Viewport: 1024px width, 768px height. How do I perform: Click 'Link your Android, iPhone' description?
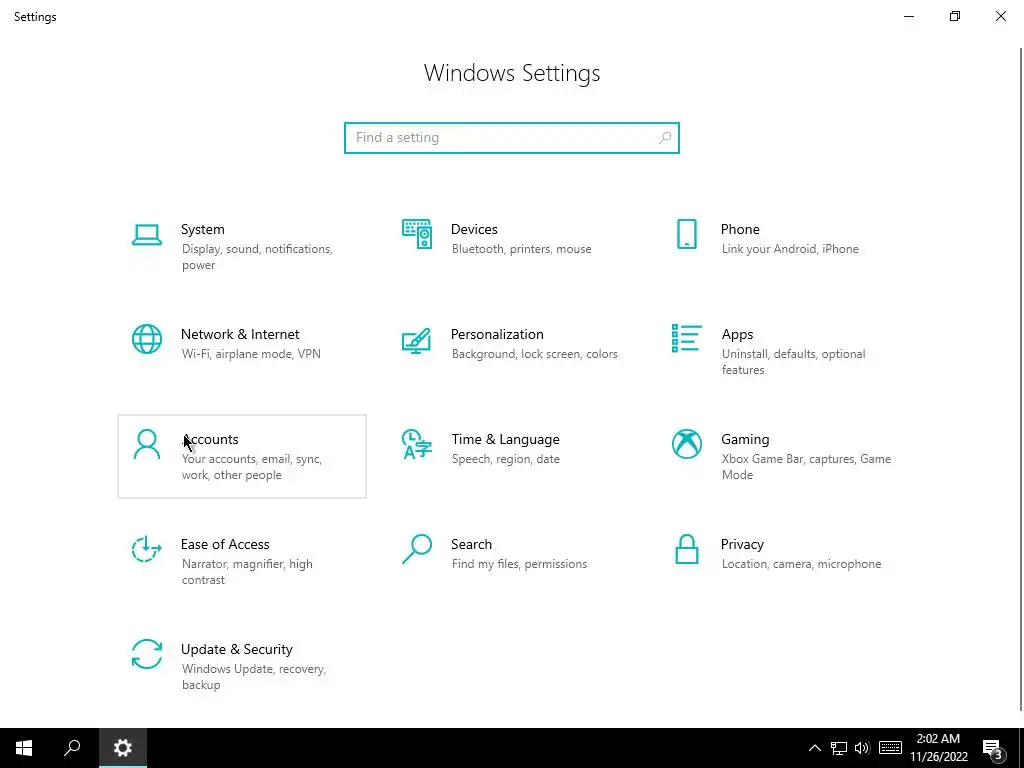[790, 249]
